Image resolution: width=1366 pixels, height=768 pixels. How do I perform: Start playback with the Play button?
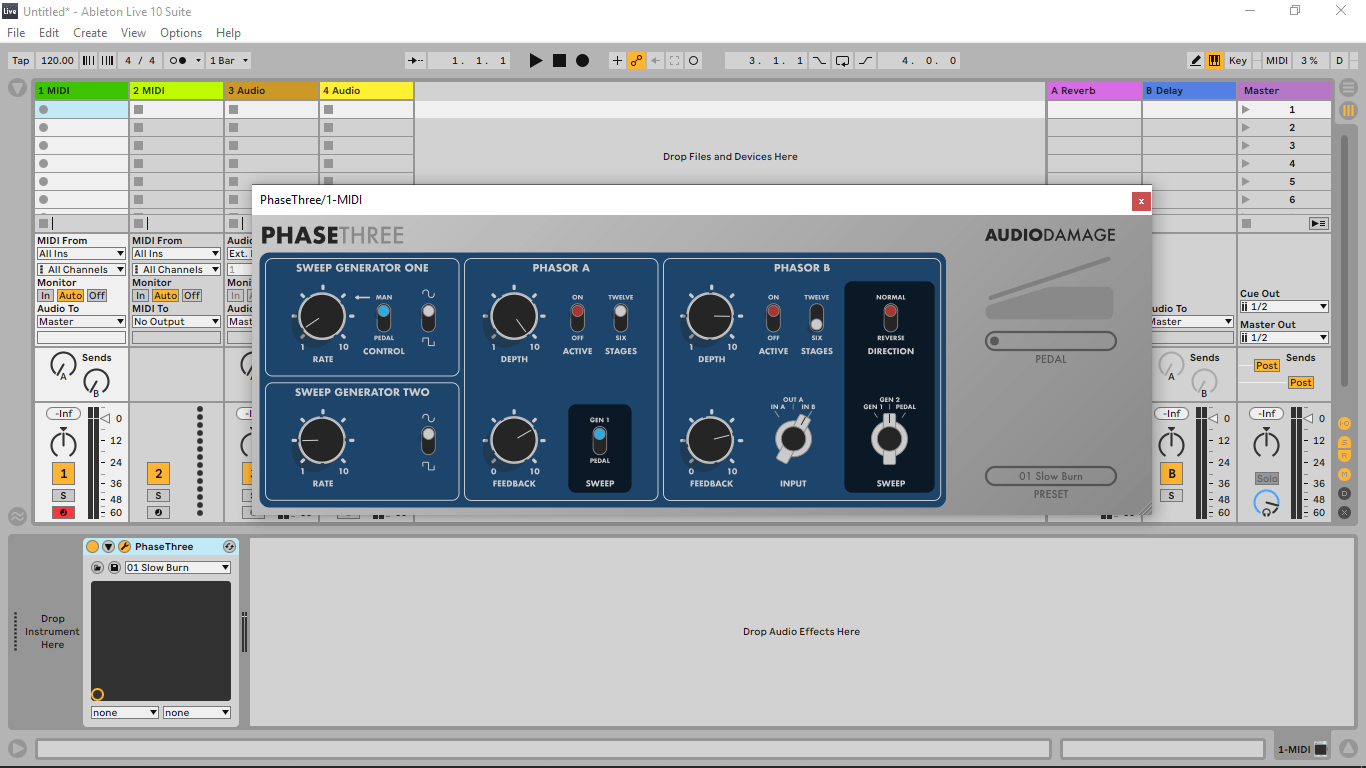pos(535,61)
